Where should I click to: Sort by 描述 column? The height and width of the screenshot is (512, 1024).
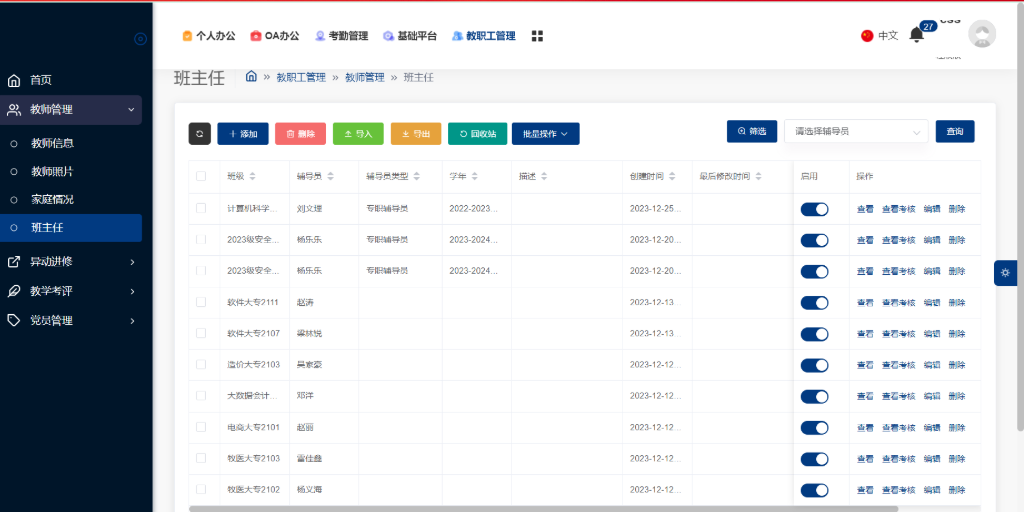pos(544,177)
